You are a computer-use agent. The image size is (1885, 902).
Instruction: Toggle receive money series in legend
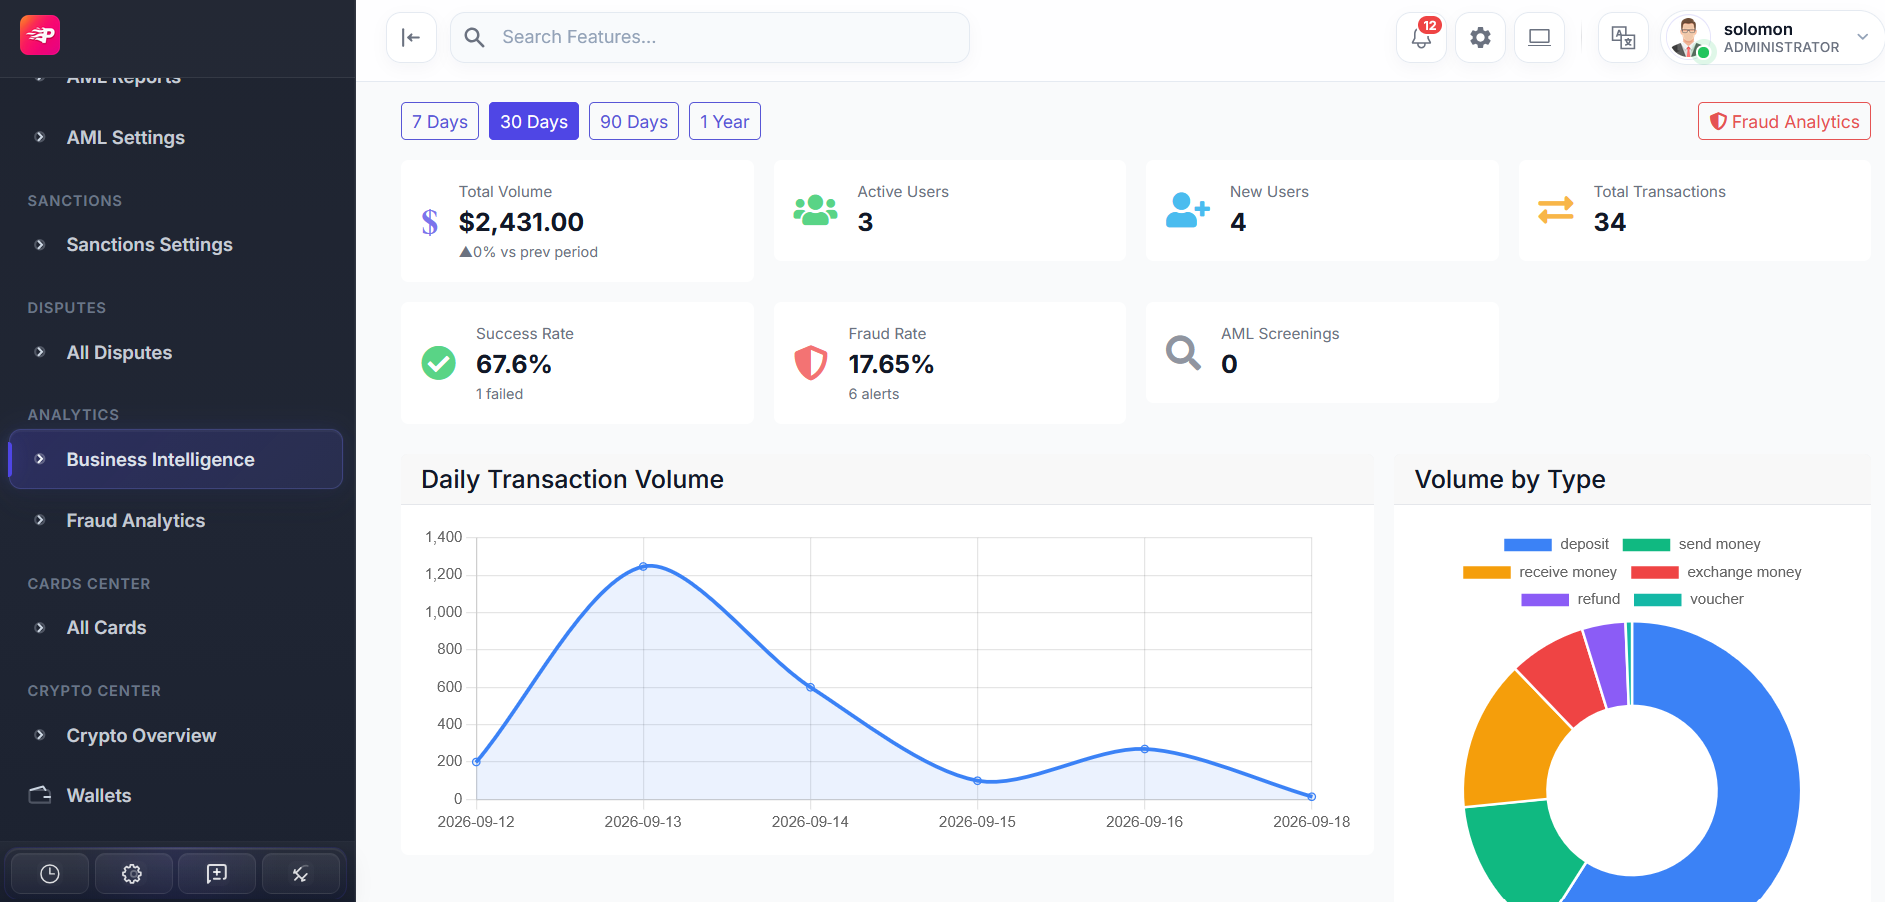(x=1539, y=572)
